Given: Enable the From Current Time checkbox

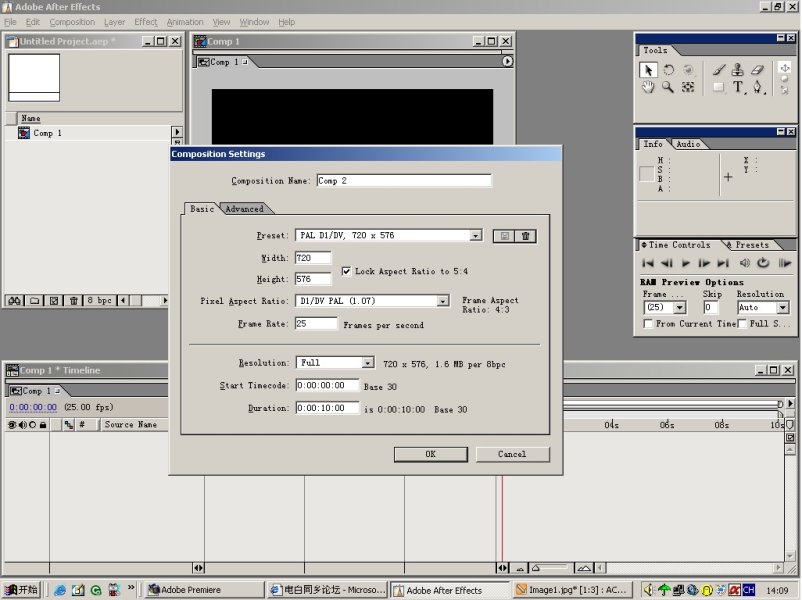Looking at the screenshot, I should click(648, 324).
